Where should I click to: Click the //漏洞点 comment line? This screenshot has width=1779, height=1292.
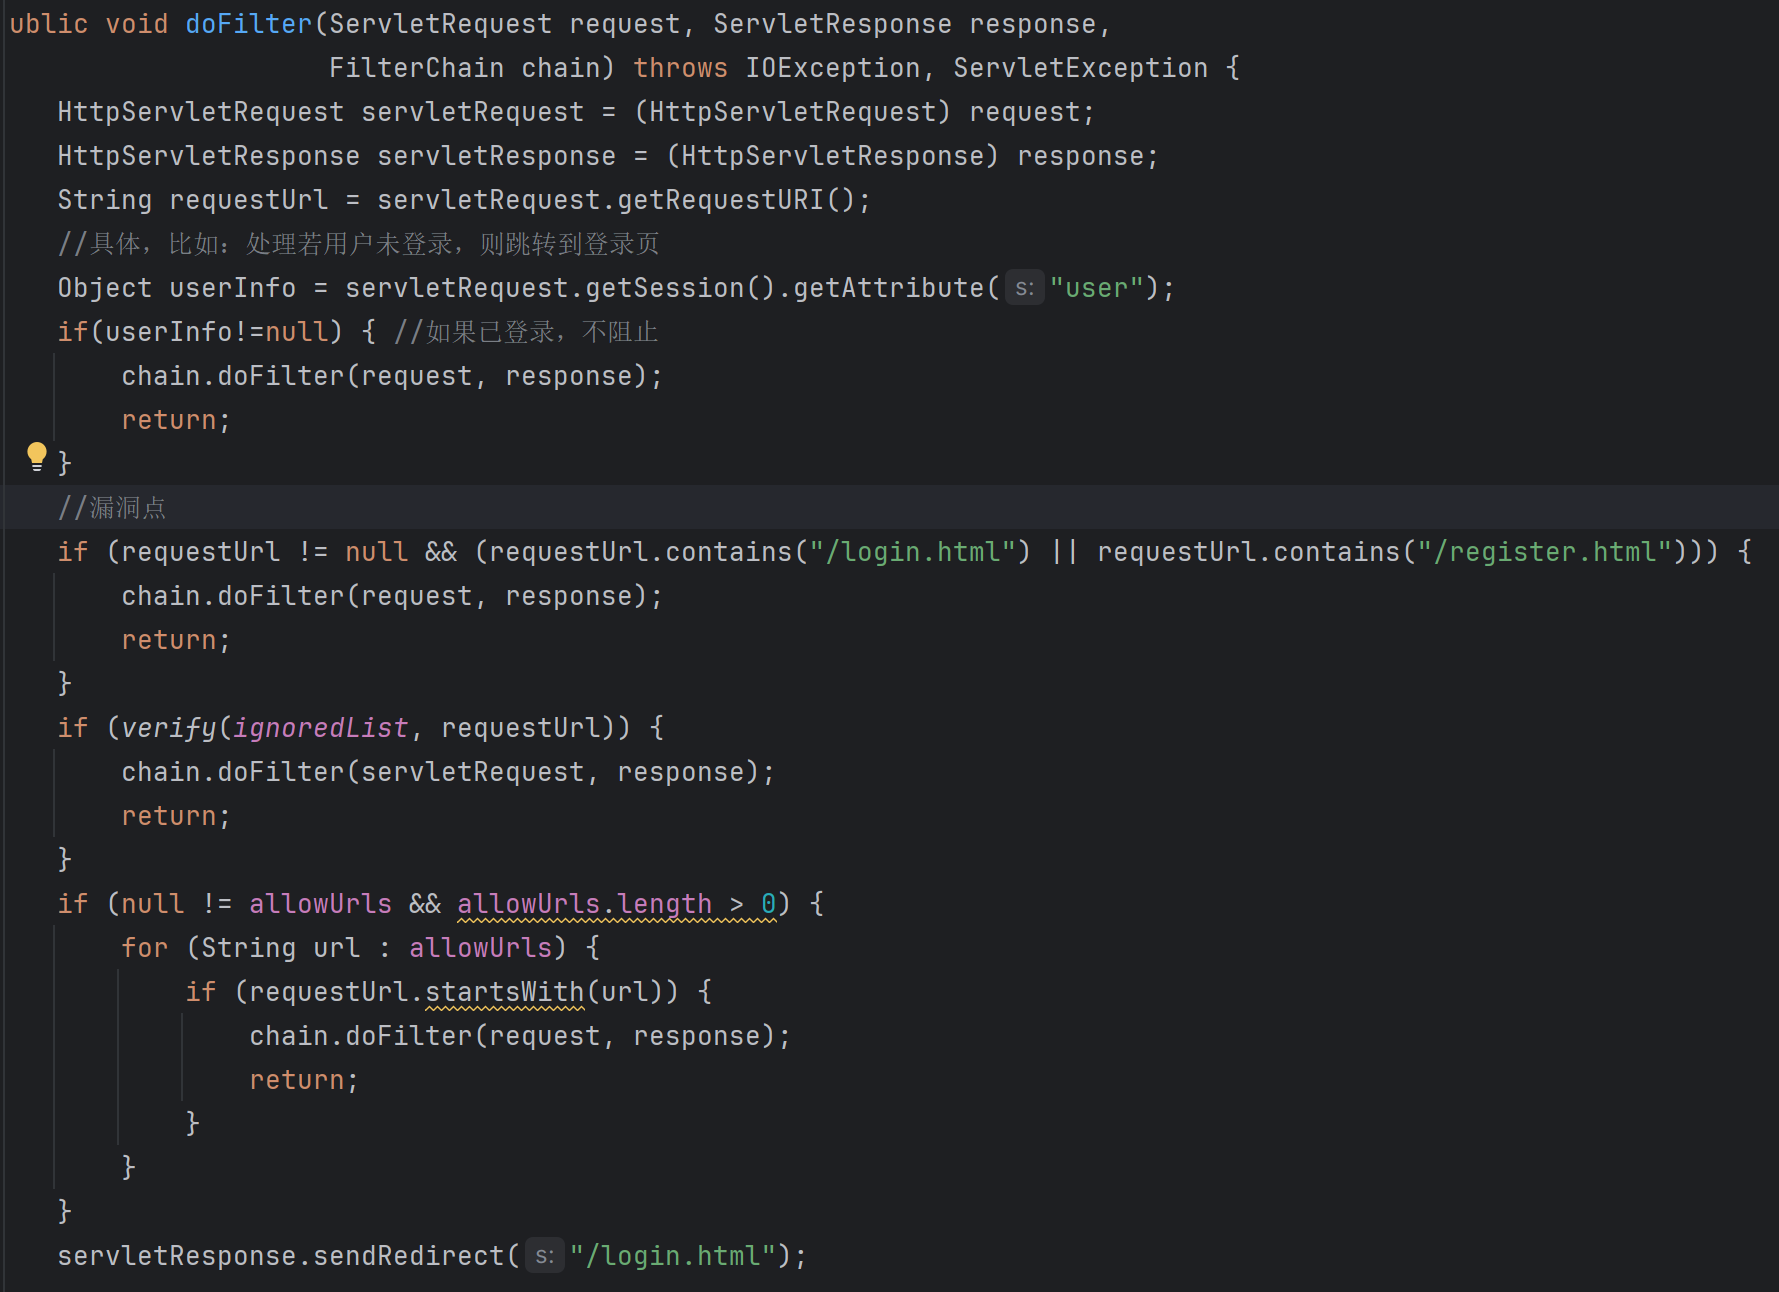coord(113,508)
